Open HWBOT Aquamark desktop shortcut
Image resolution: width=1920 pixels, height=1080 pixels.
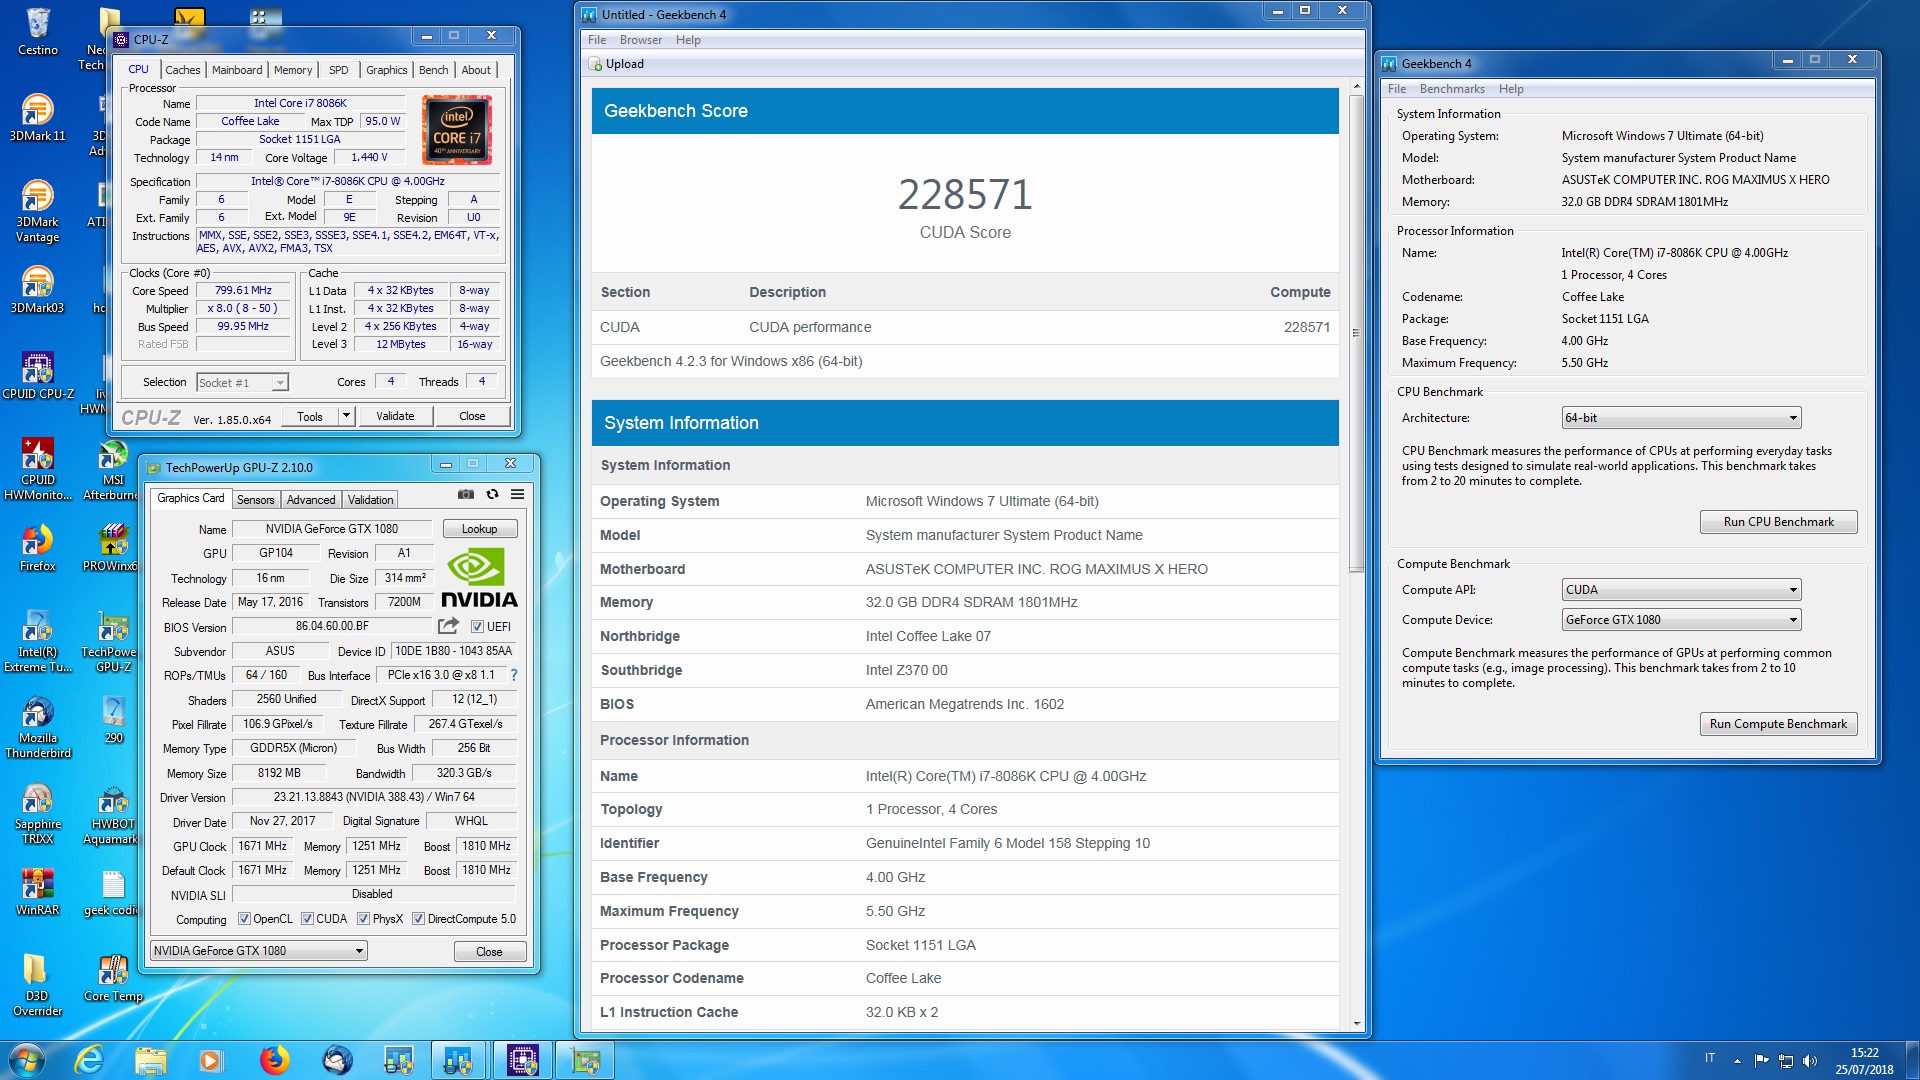tap(113, 813)
